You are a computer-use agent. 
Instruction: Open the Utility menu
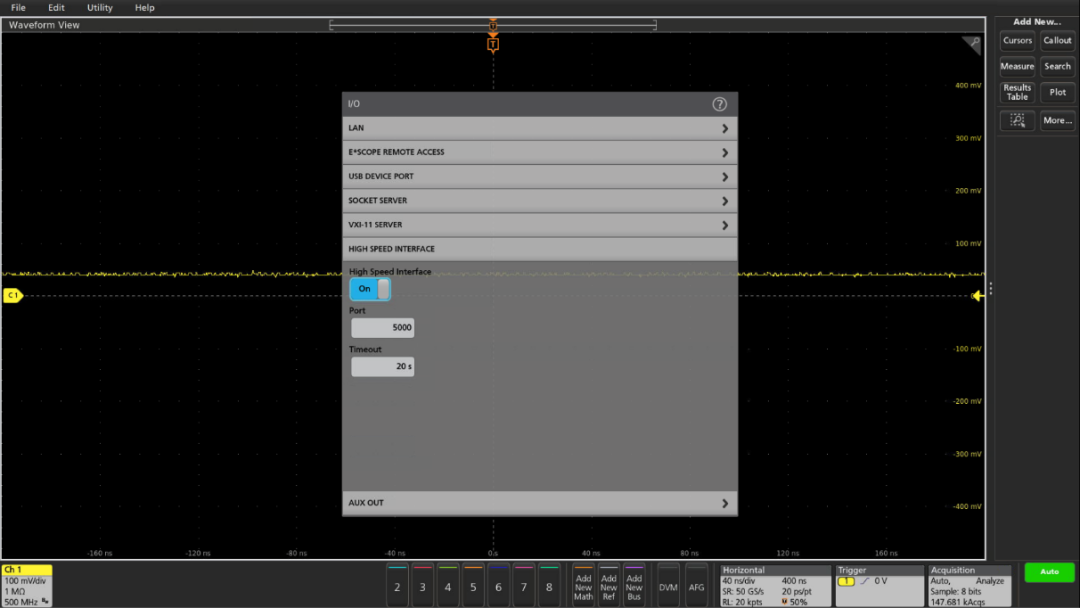tap(100, 8)
